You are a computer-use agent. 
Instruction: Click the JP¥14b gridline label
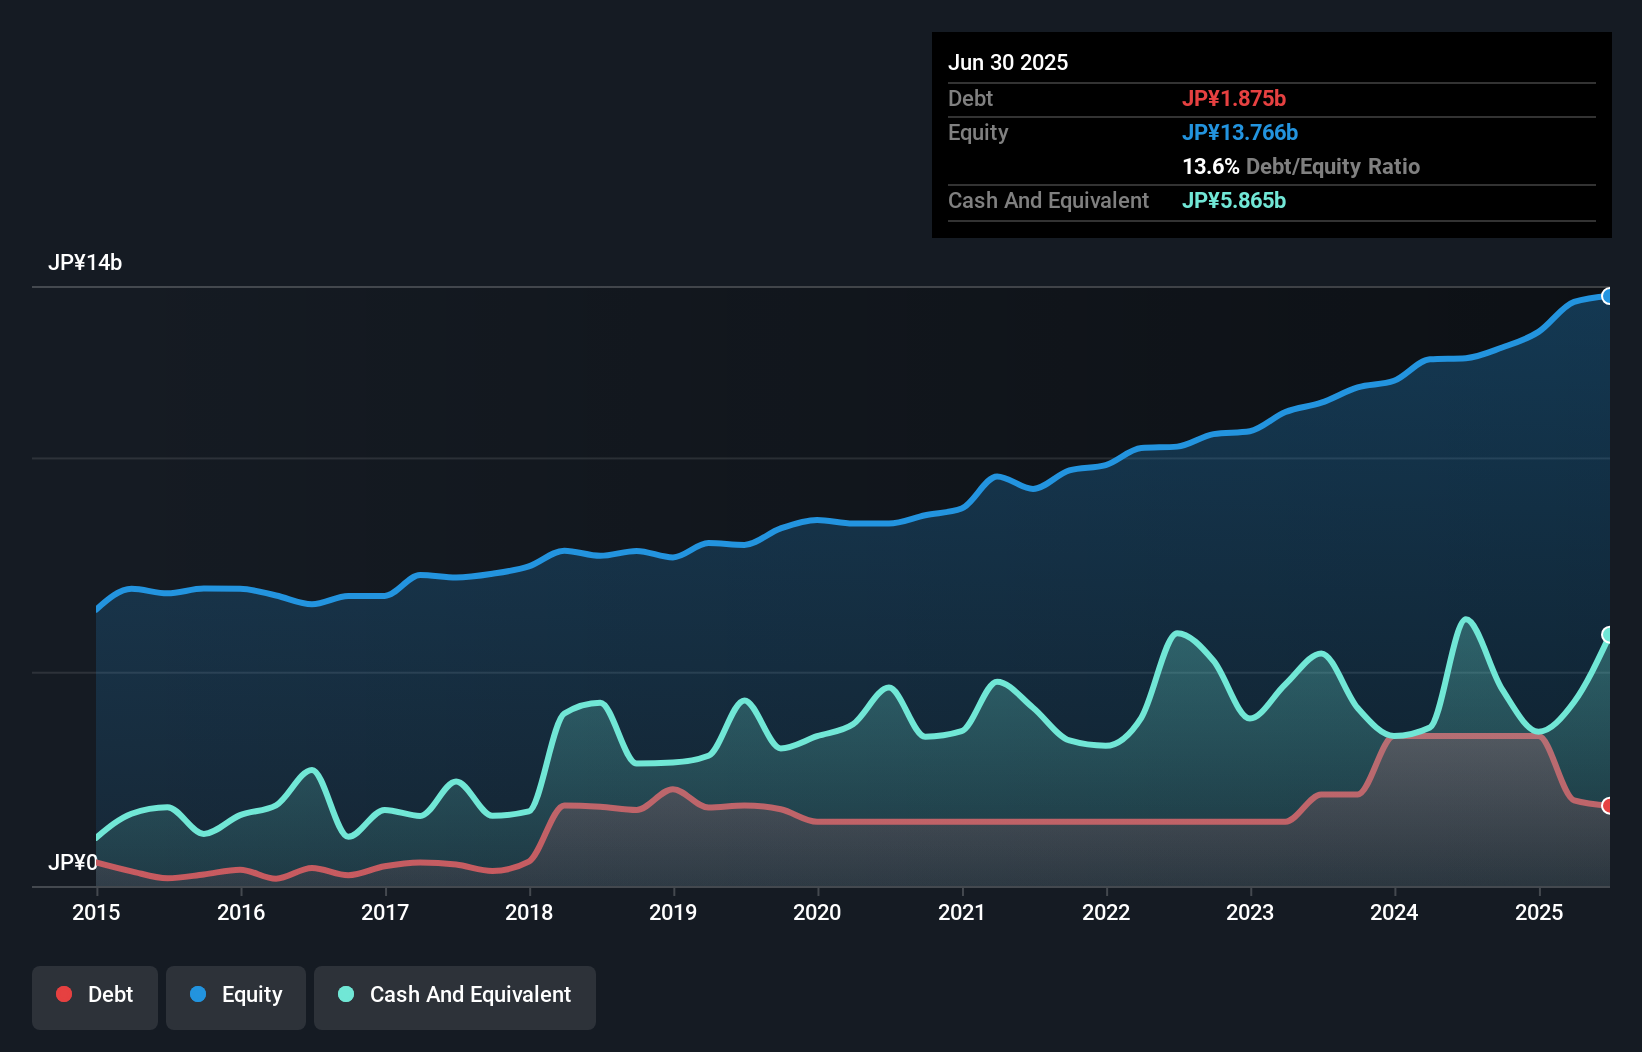[85, 263]
